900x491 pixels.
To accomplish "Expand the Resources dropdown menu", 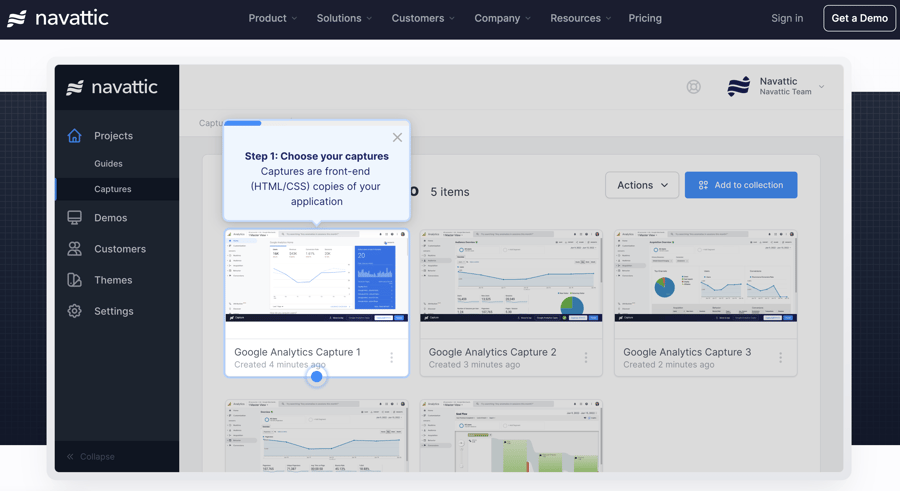I will (580, 18).
